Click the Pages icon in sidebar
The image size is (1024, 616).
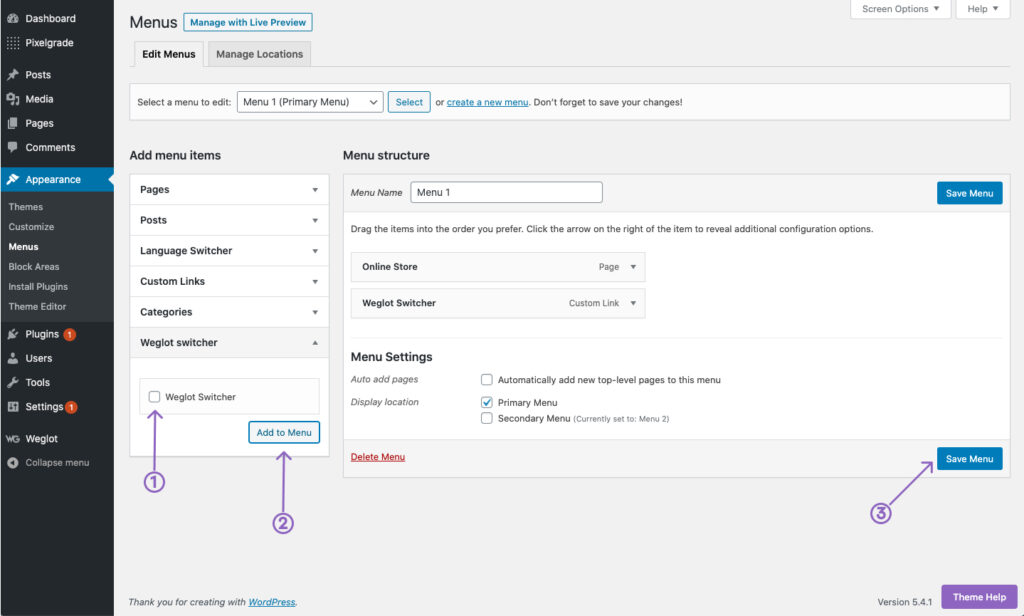[12, 123]
